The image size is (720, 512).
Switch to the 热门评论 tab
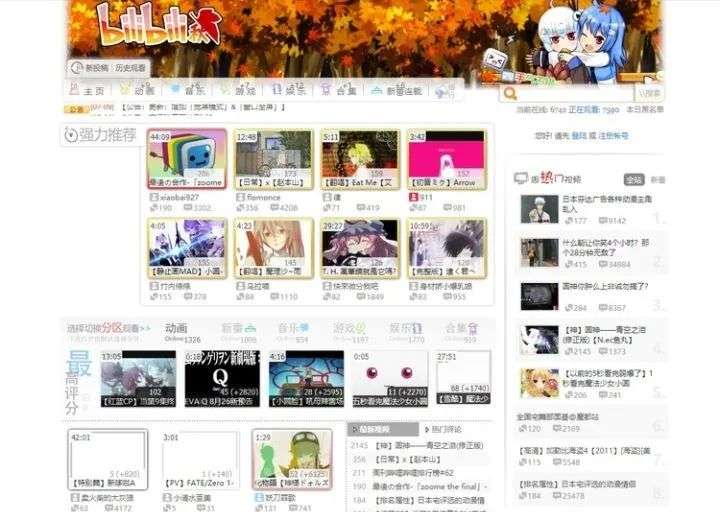pyautogui.click(x=443, y=429)
